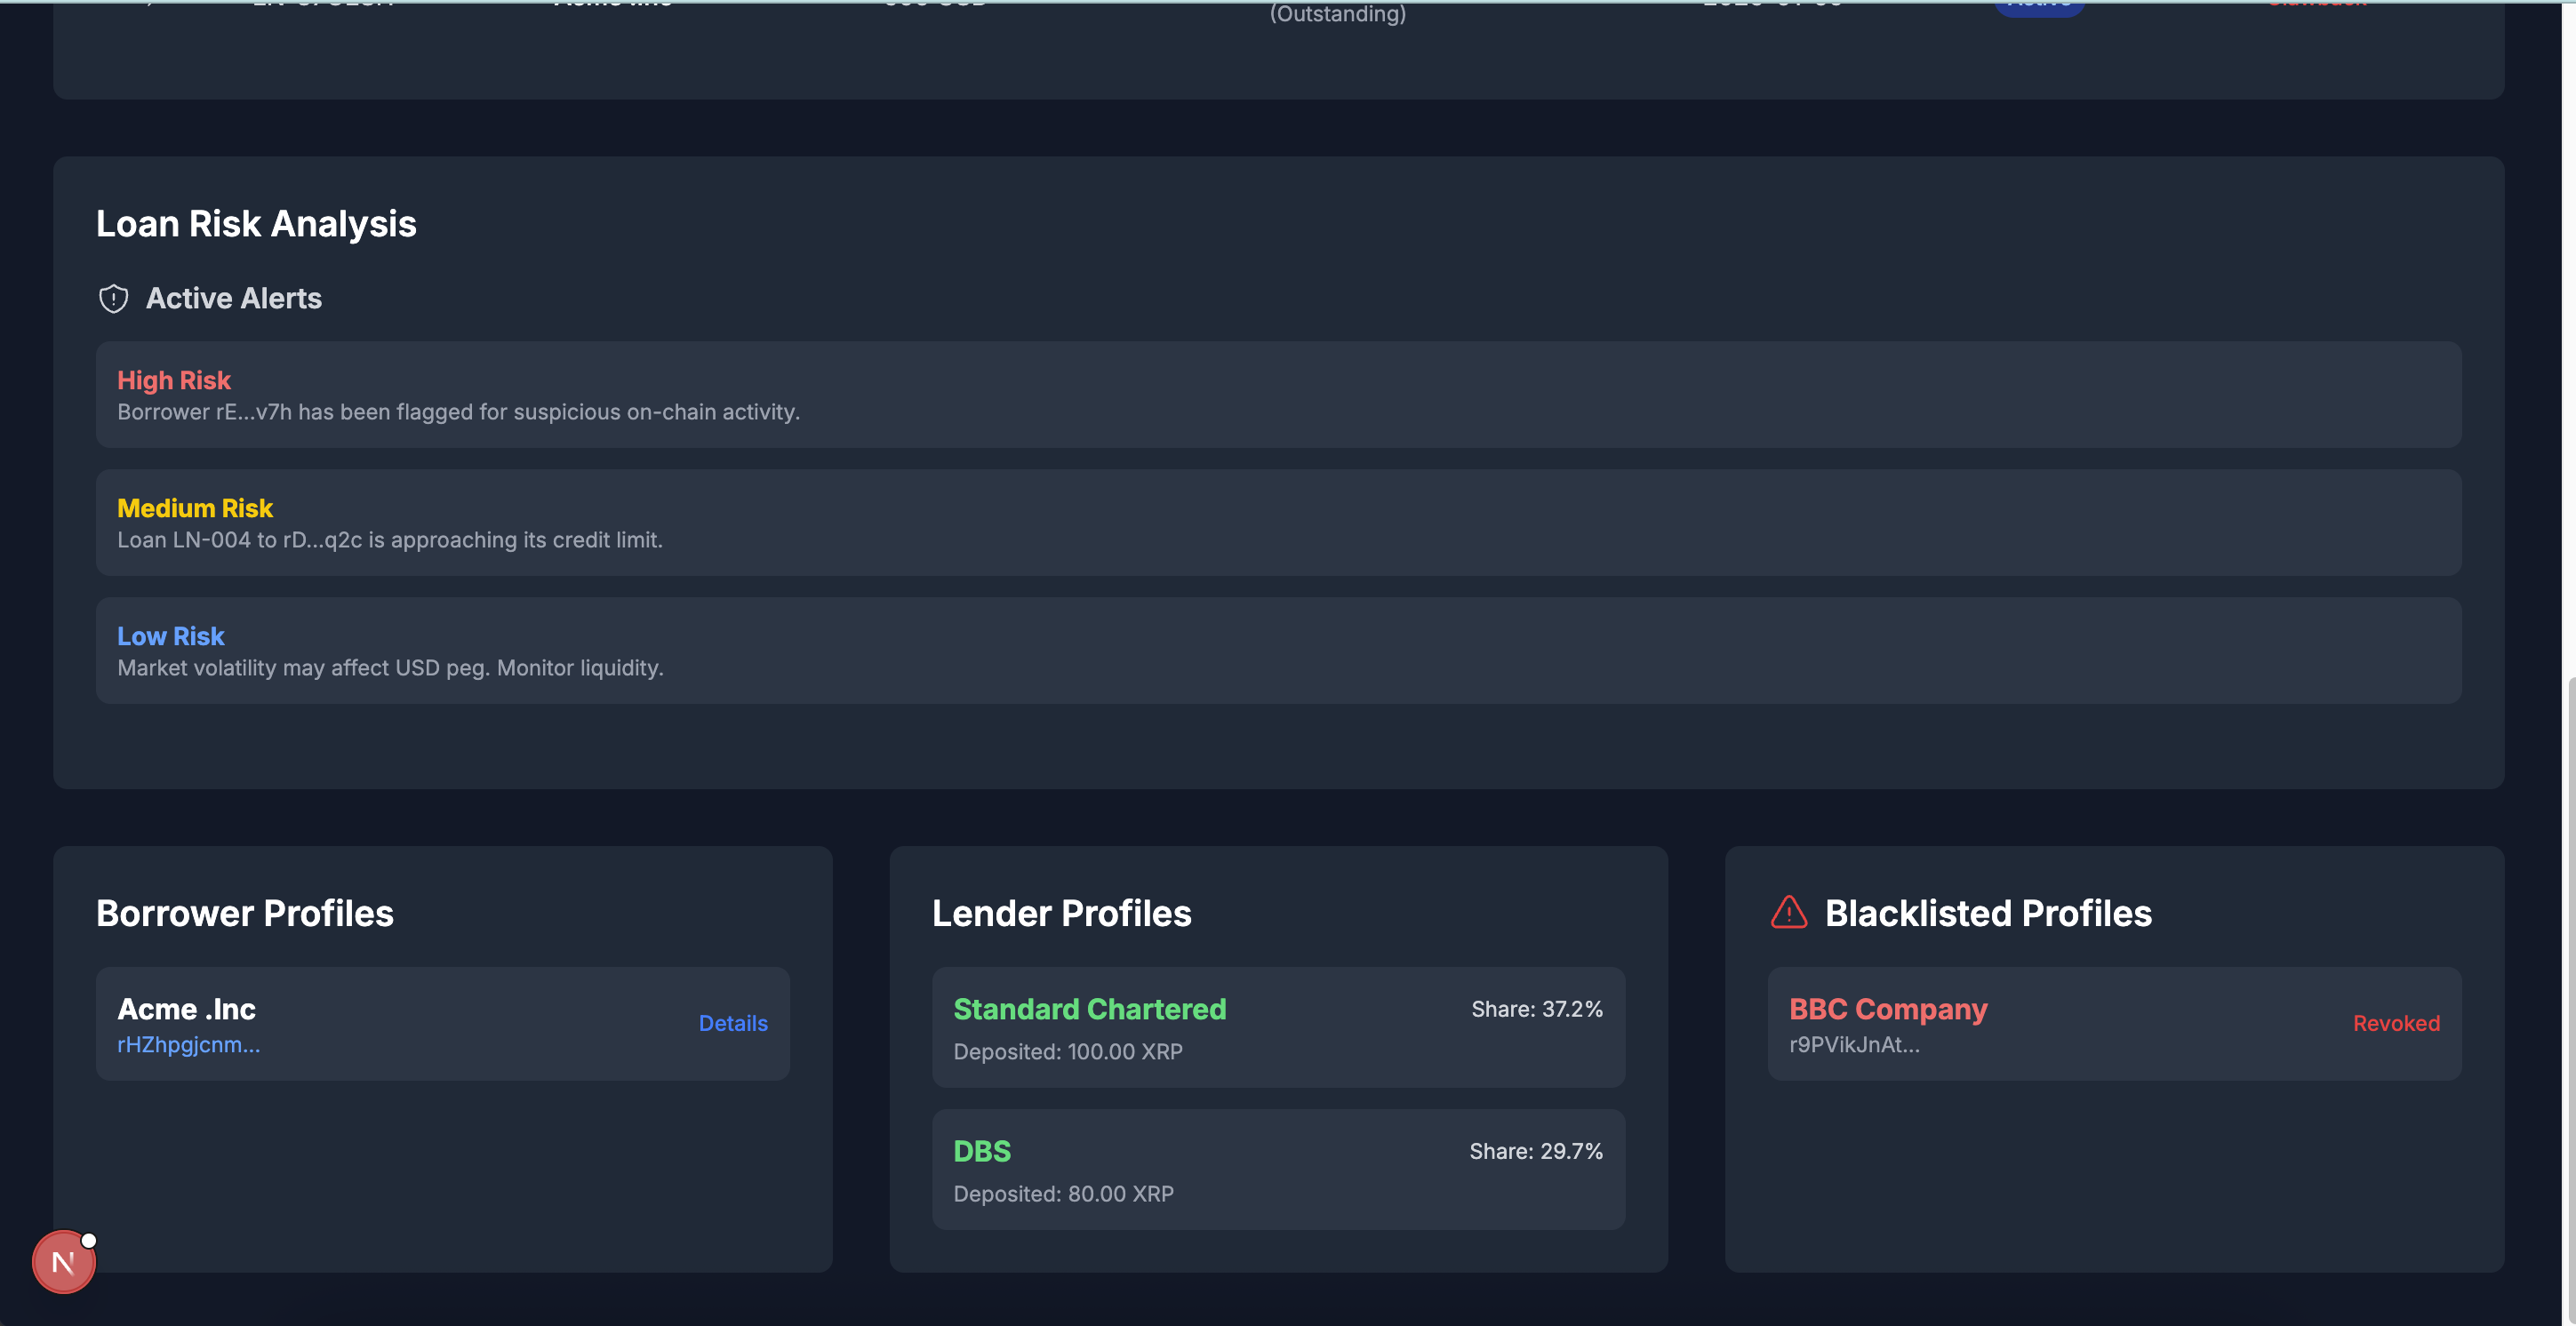Viewport: 2576px width, 1326px height.
Task: Click the shield icon beside Active Alerts
Action: (x=113, y=298)
